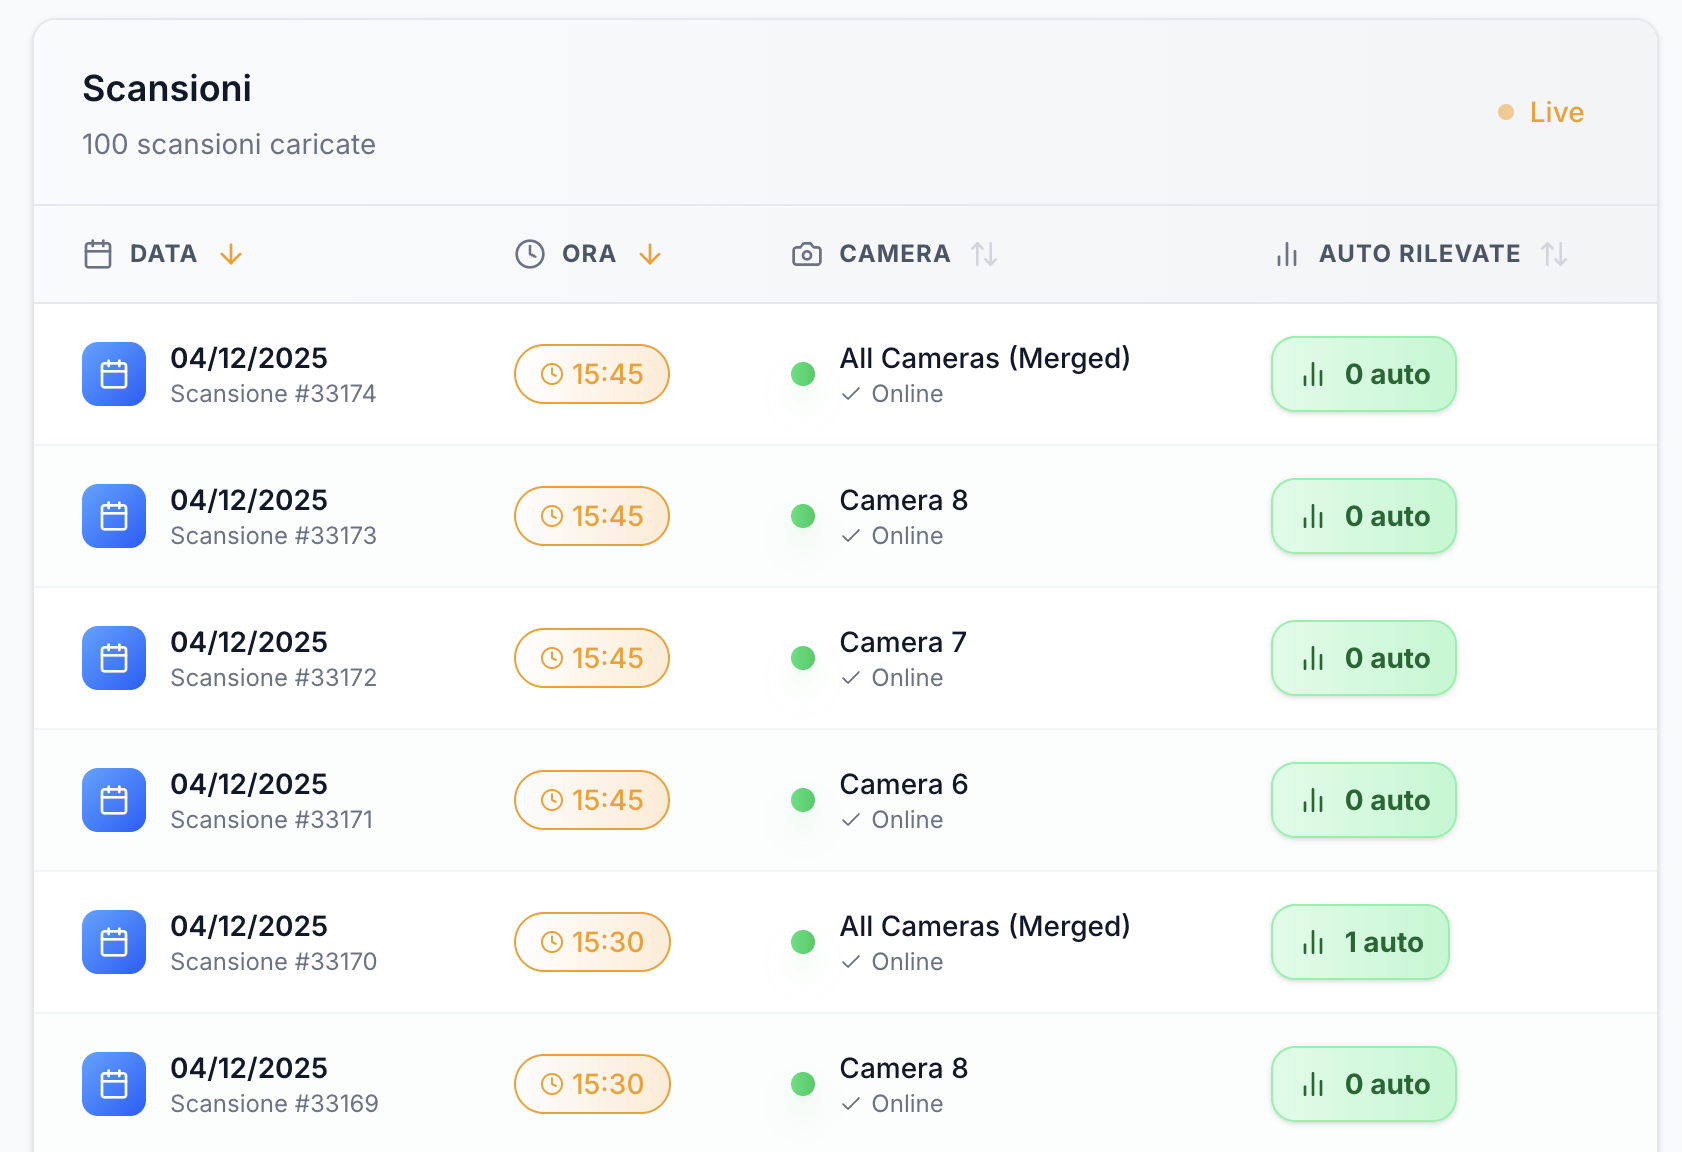Select the Camera 8 row for Scansione #33169
Viewport: 1682px width, 1152px height.
[x=903, y=1068]
